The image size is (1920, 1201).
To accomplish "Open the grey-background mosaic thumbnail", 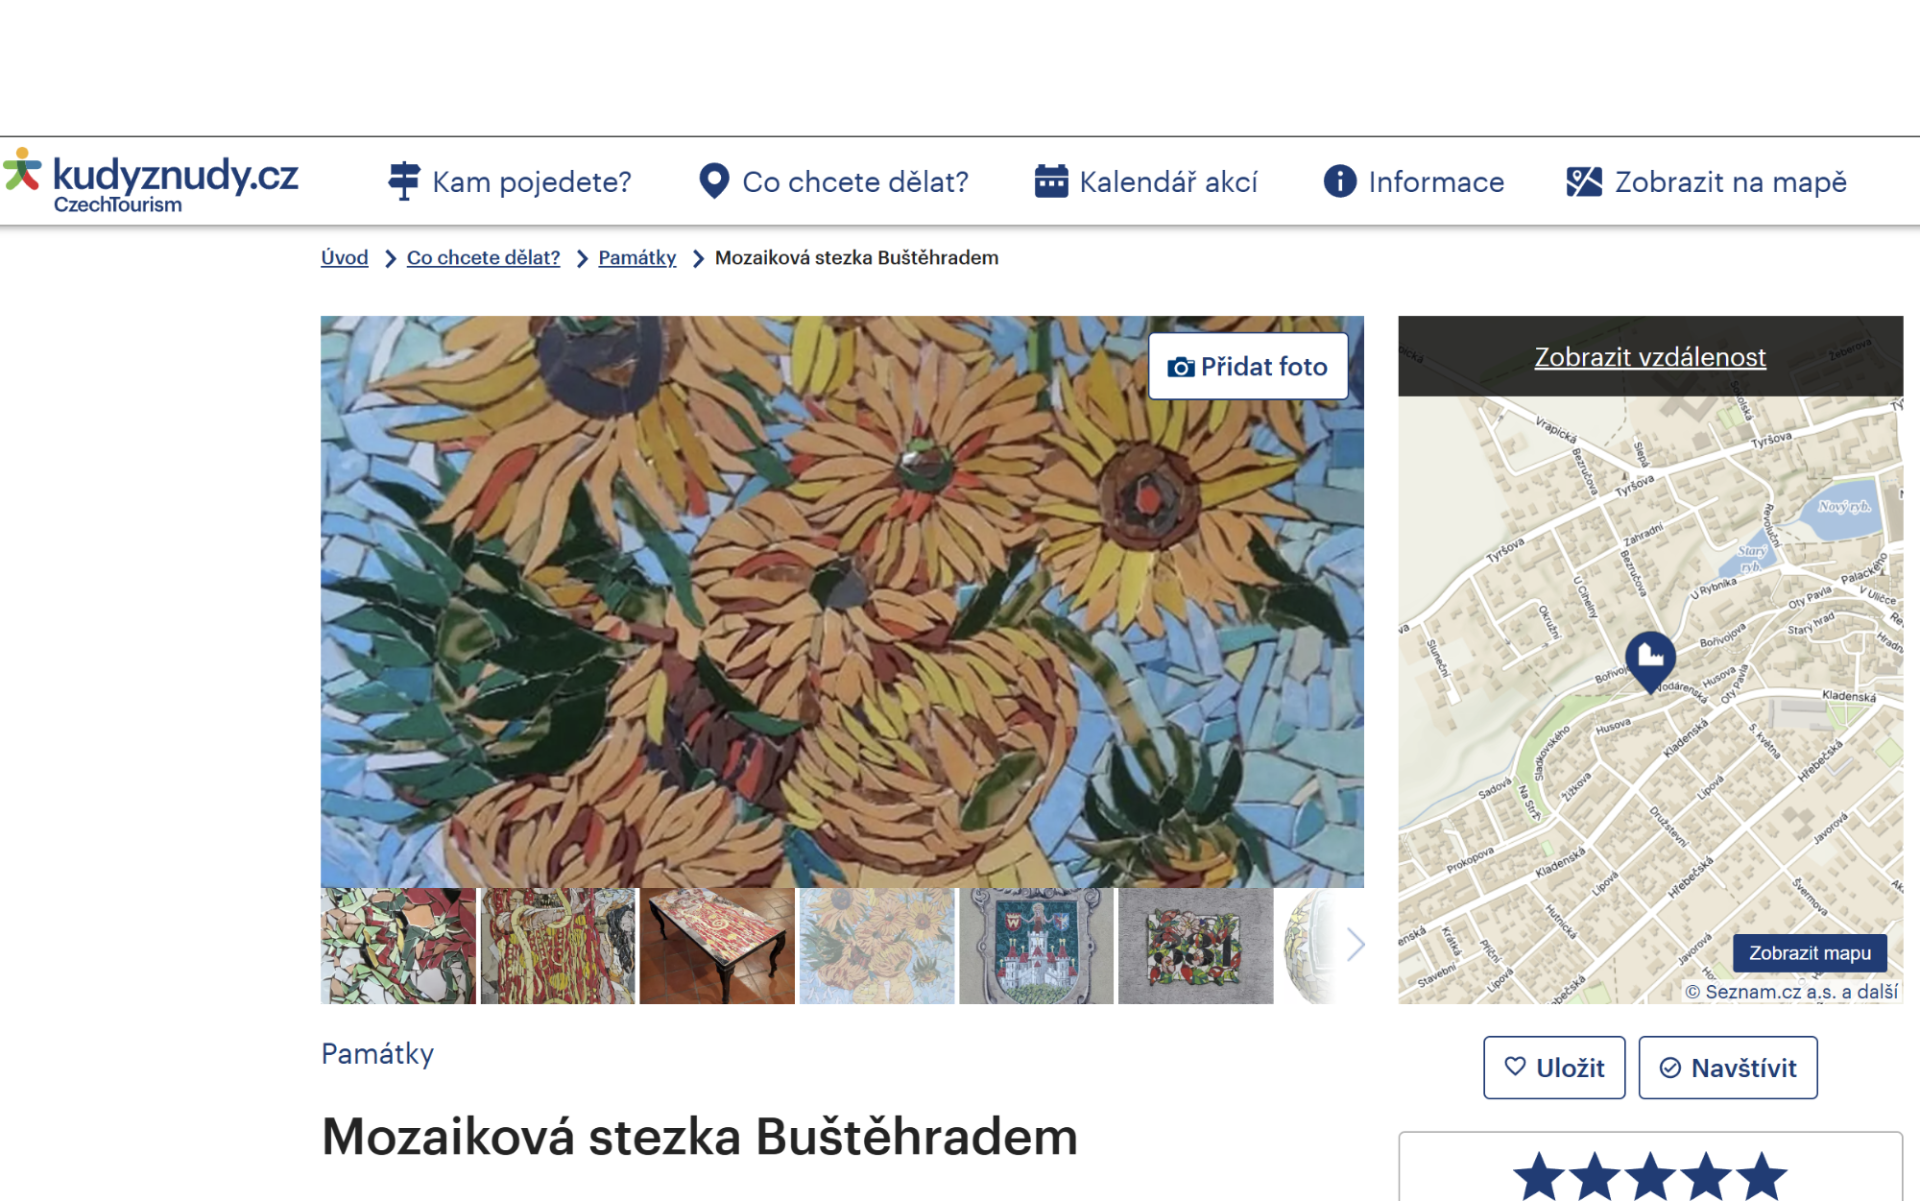I will coord(1196,946).
